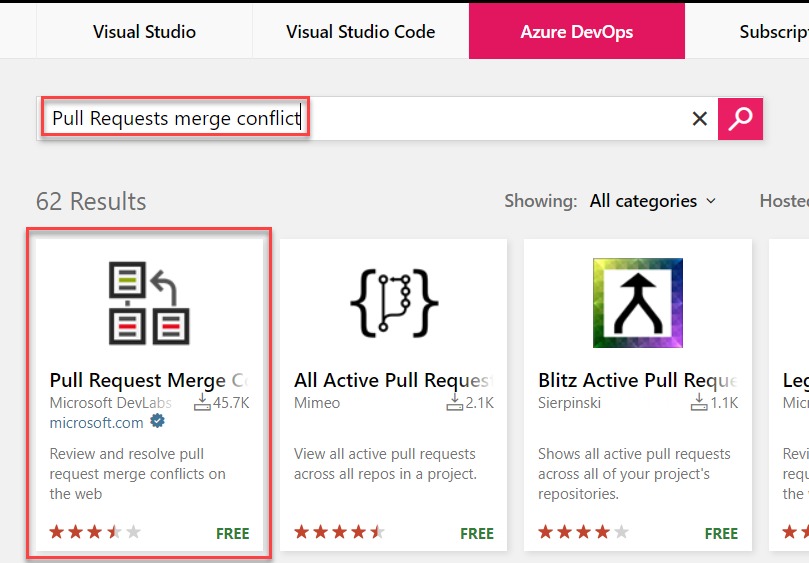Open the All Active Pull Requests title link
Image resolution: width=809 pixels, height=563 pixels.
click(394, 380)
